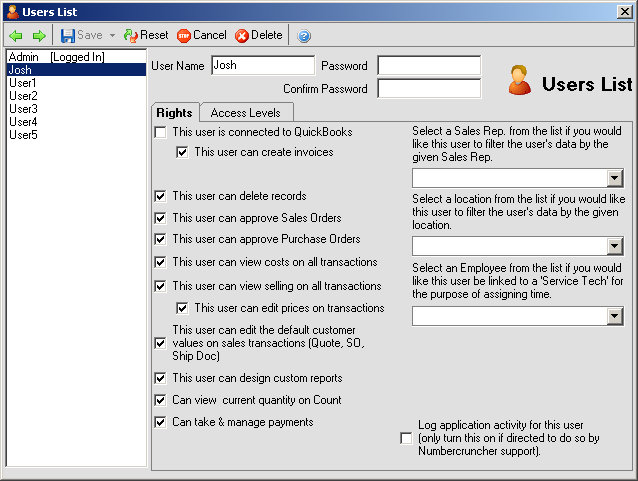This screenshot has width=638, height=481.
Task: Switch to the Access Levels tab
Action: 246,113
